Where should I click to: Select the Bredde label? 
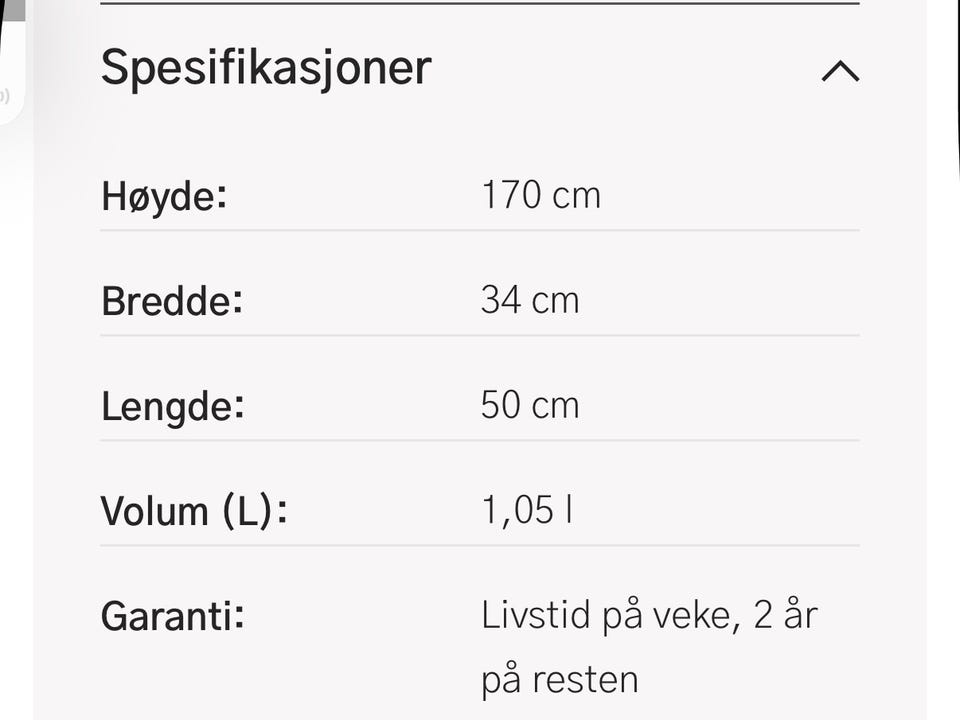172,301
